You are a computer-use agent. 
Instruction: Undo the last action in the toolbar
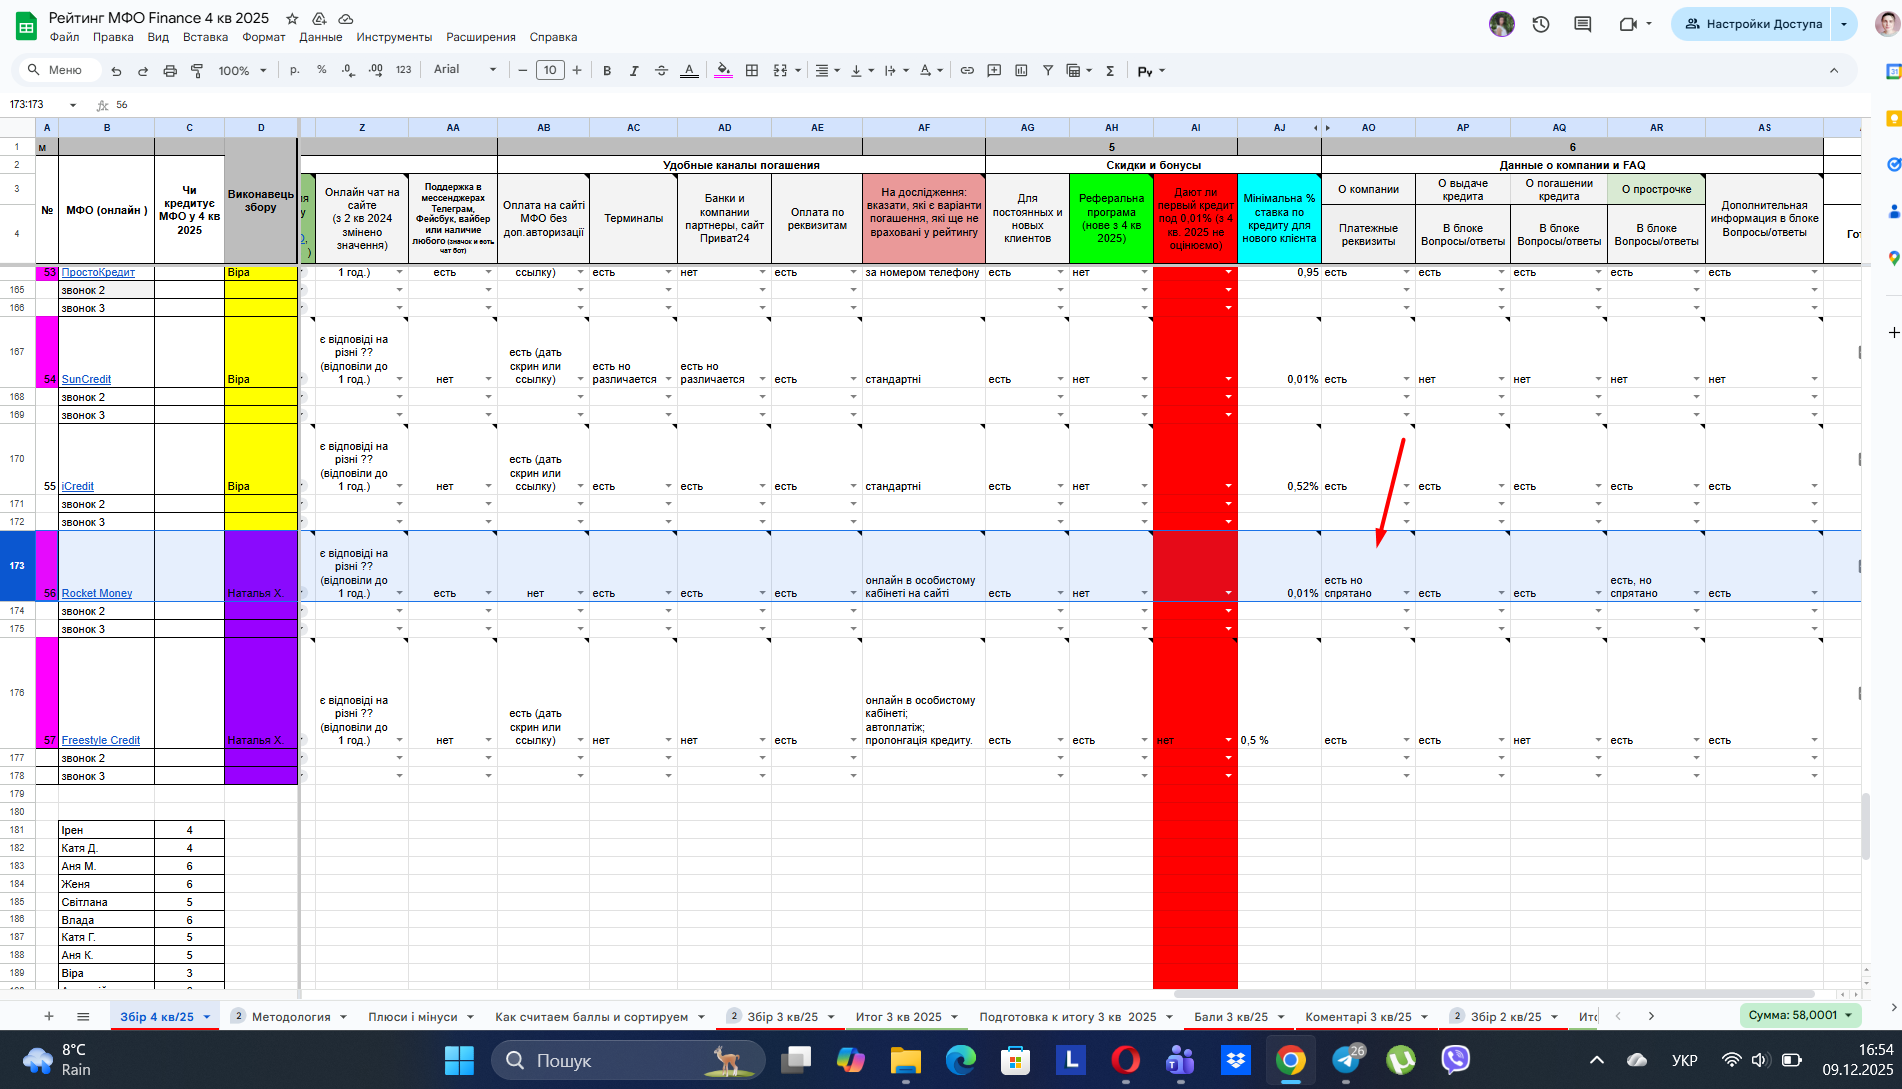[x=117, y=71]
